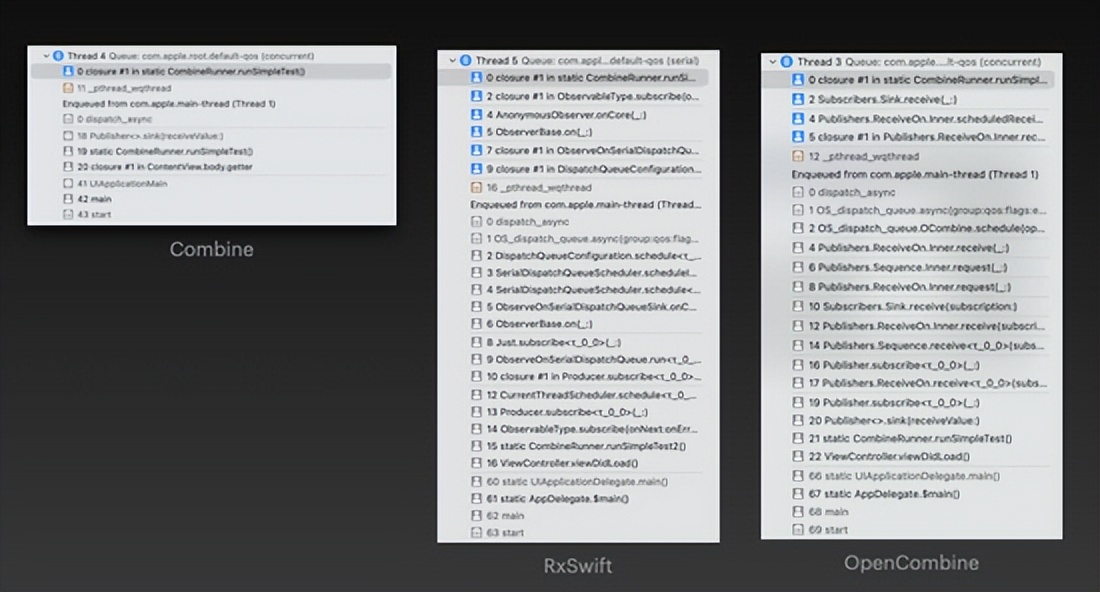Select the '62 main' stack frame
Viewport: 1100px width, 592px height.
click(573, 516)
